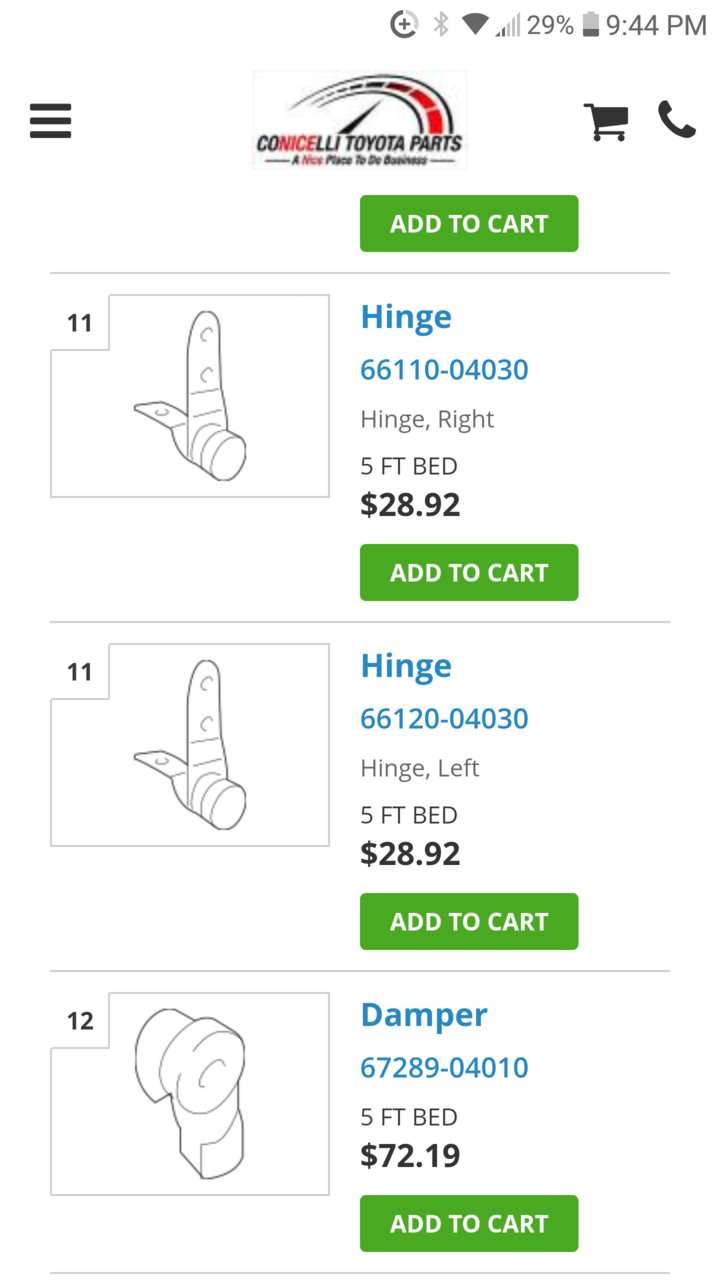The height and width of the screenshot is (1280, 720).
Task: Click the topmost Add to Cart button
Action: [469, 223]
